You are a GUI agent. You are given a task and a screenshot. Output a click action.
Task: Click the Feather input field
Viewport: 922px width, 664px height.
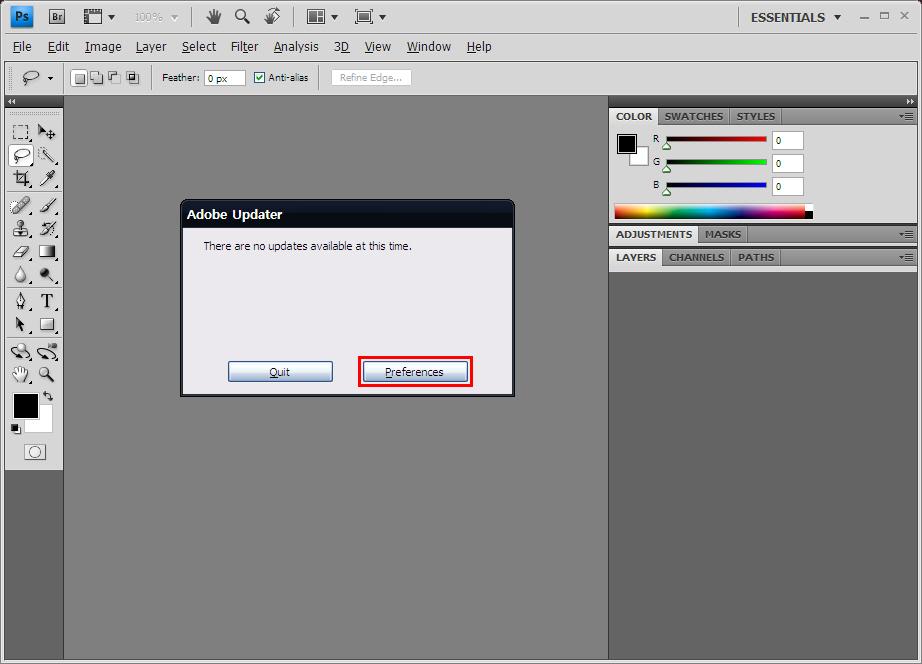tap(225, 78)
